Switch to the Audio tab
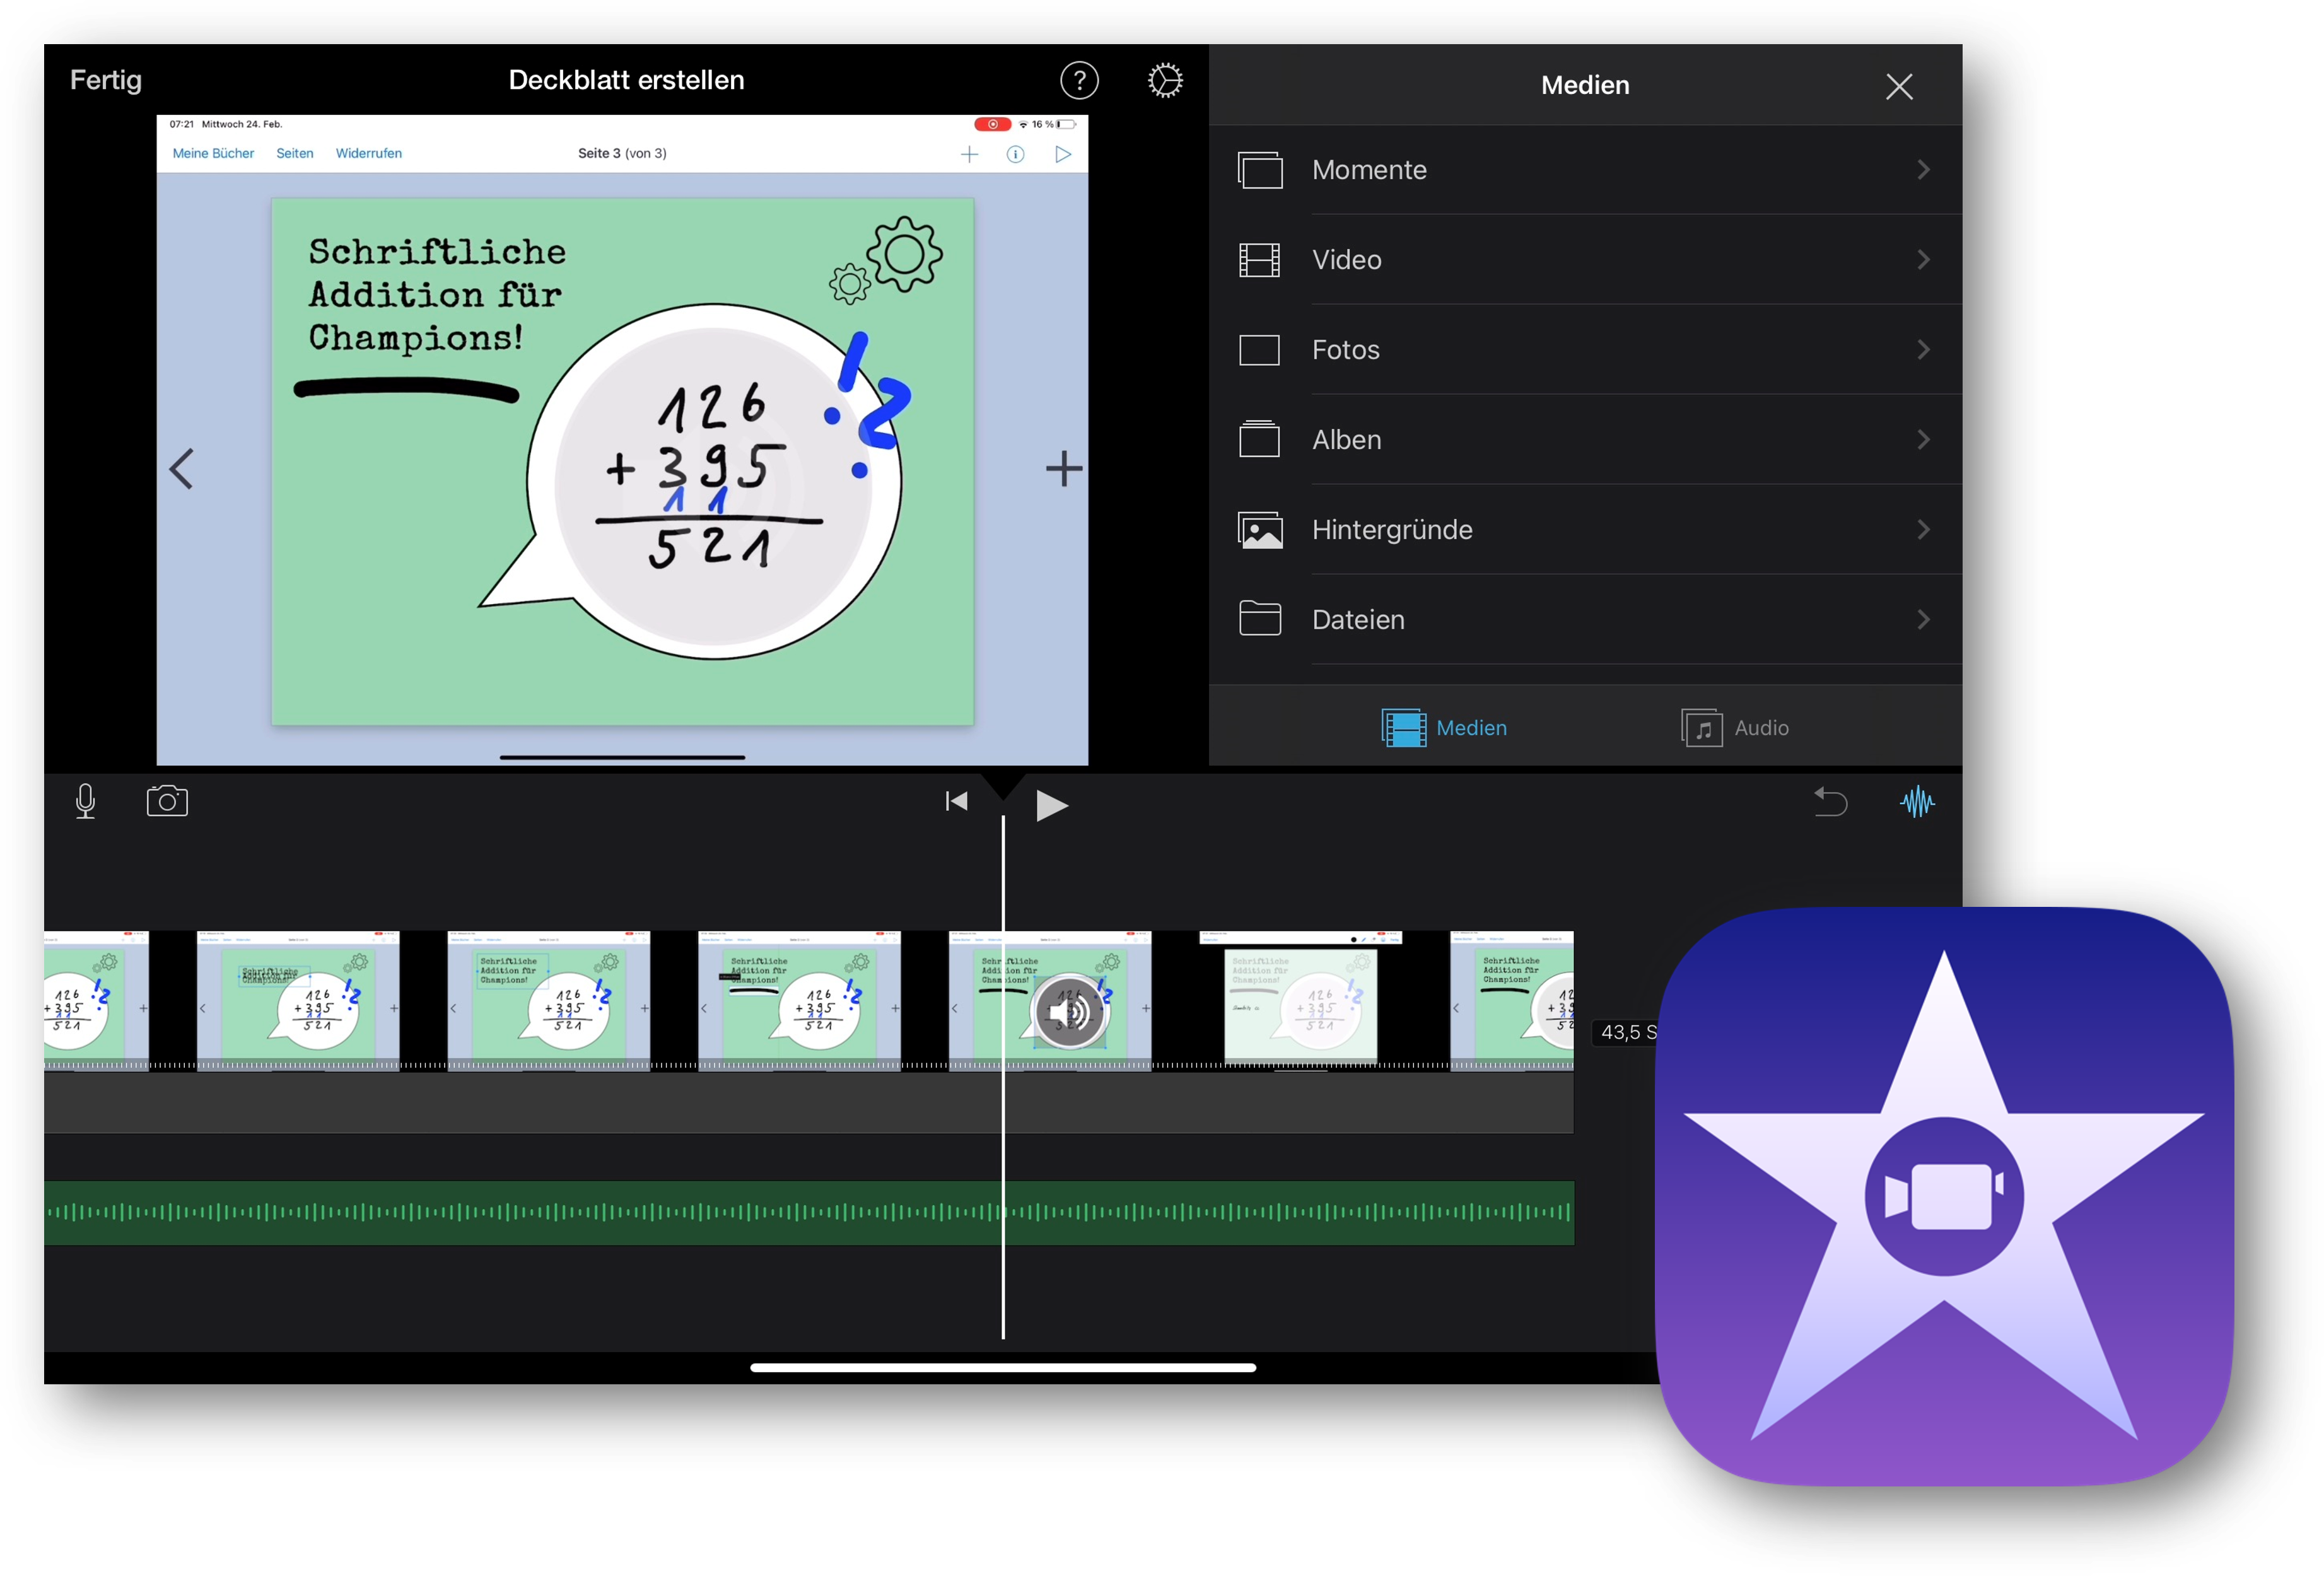Screen dimensions: 2324x1576 point(1735,728)
